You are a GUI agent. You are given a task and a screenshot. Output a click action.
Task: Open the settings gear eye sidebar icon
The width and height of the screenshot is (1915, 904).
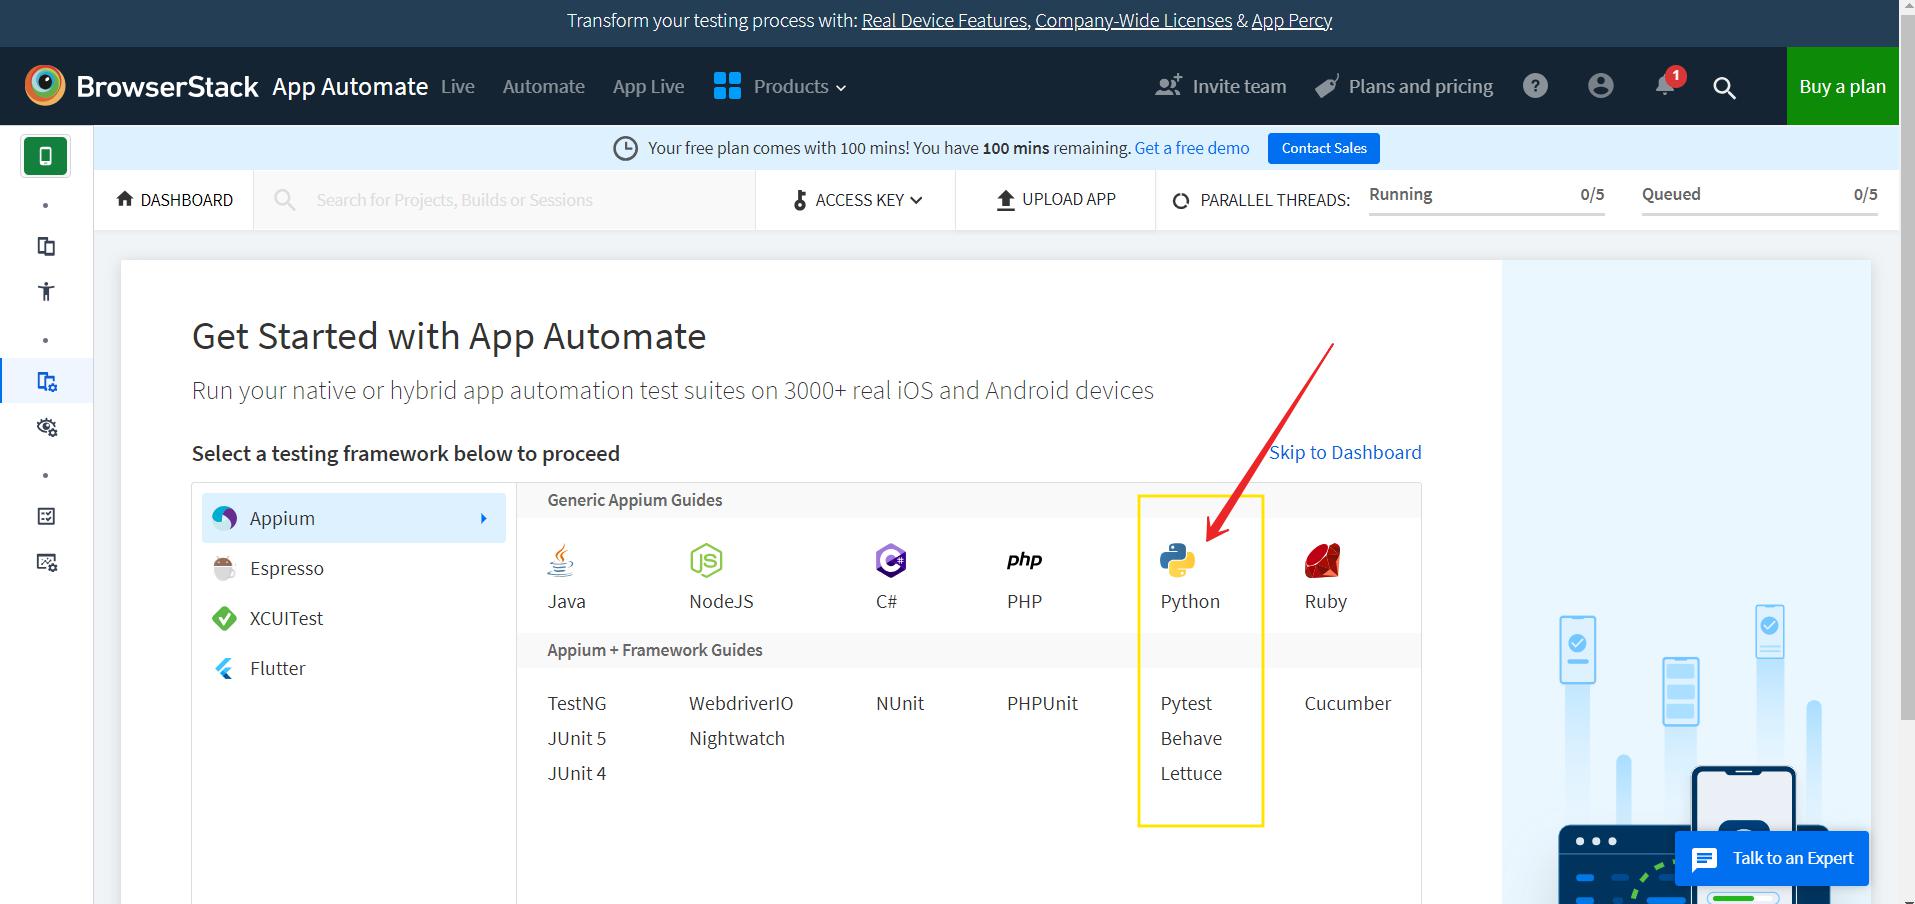click(x=46, y=427)
